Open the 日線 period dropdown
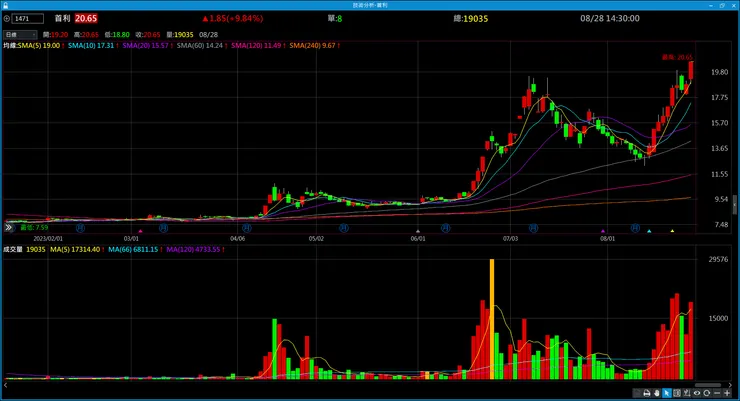Viewport: 740px width, 401px height. [20, 34]
